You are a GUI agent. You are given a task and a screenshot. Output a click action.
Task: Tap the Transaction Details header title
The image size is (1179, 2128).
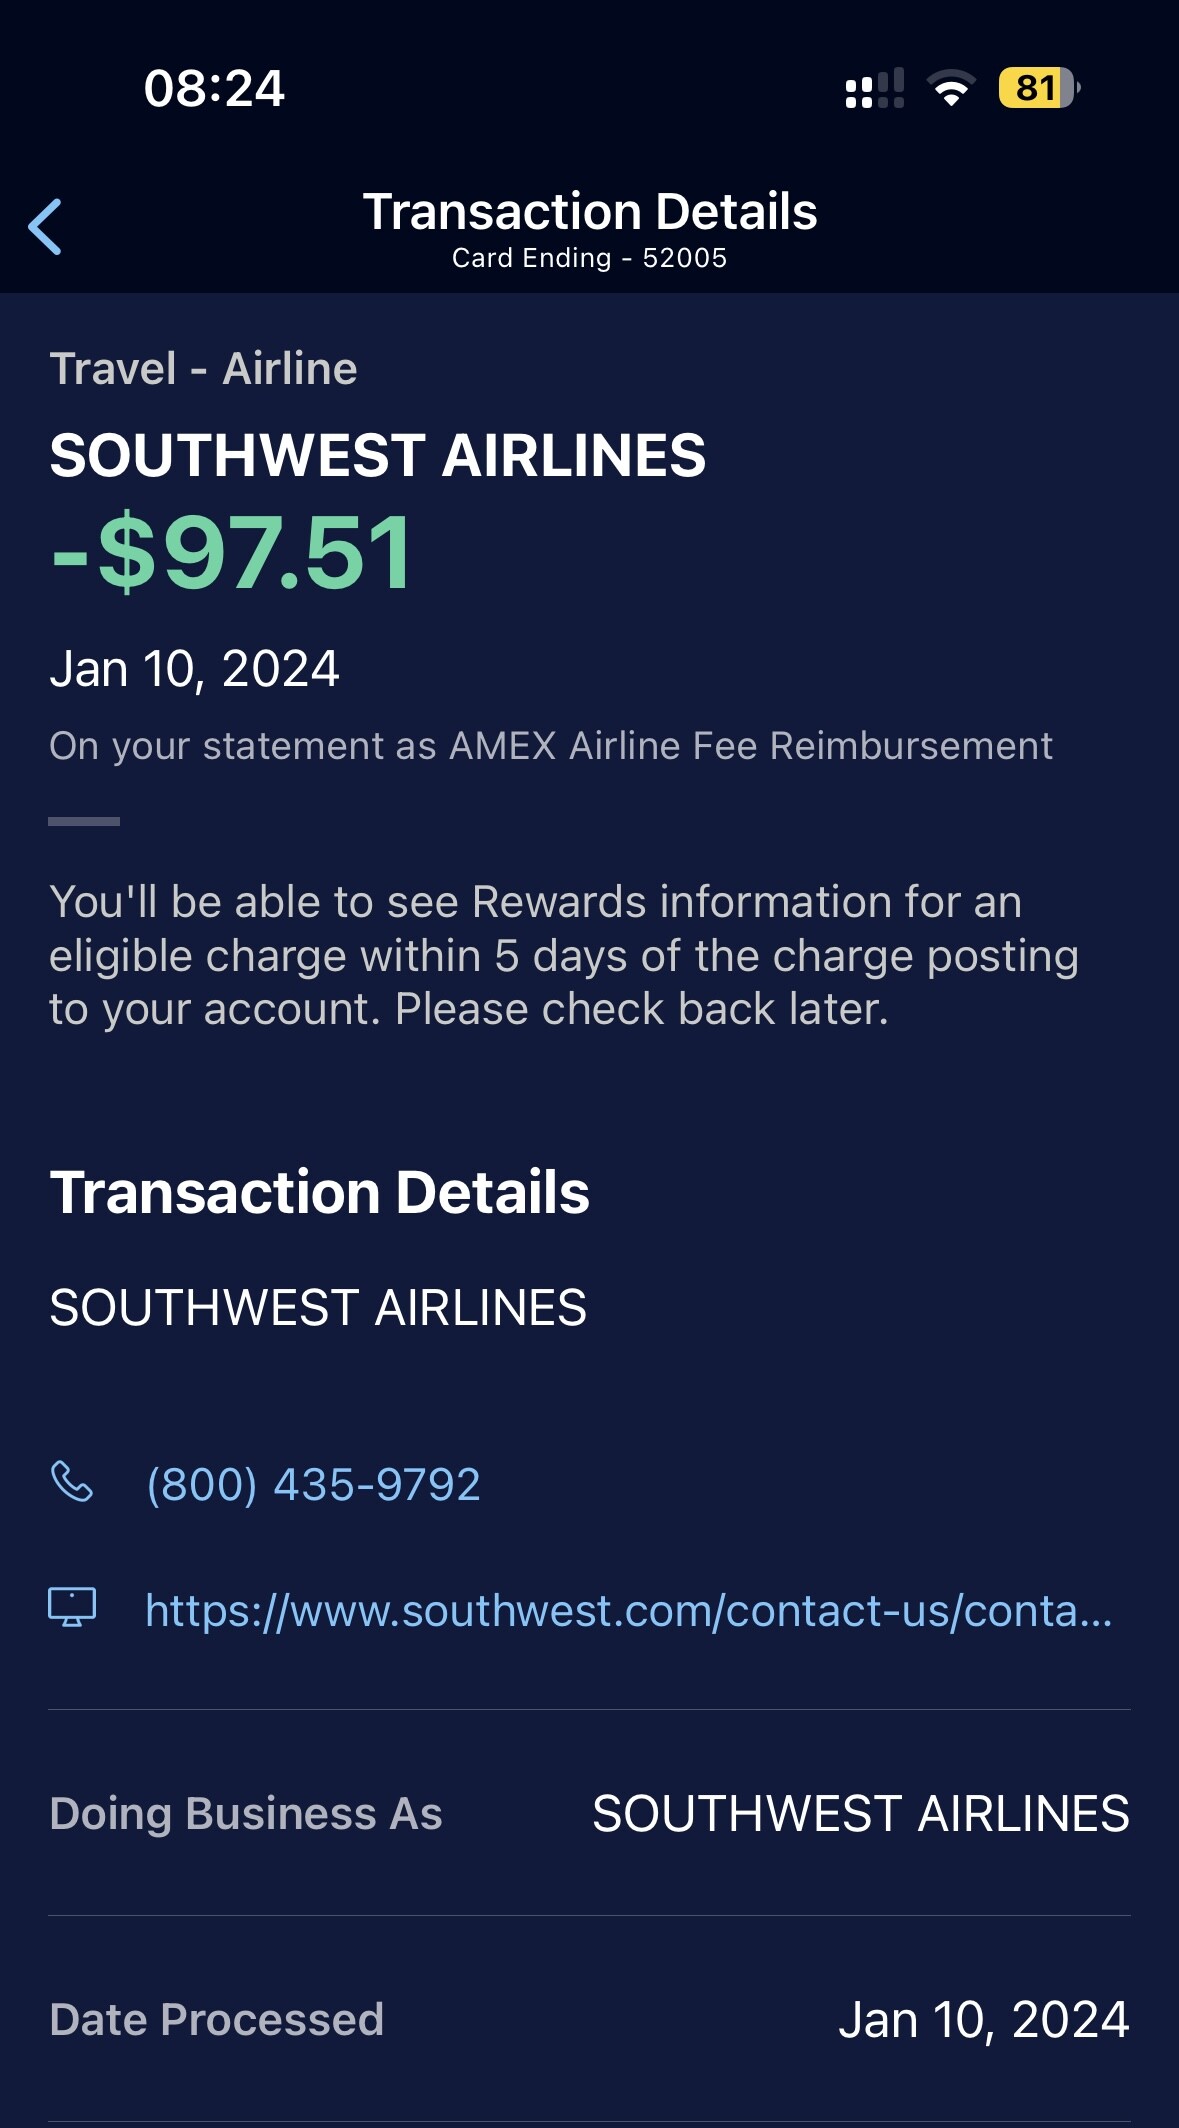[590, 211]
